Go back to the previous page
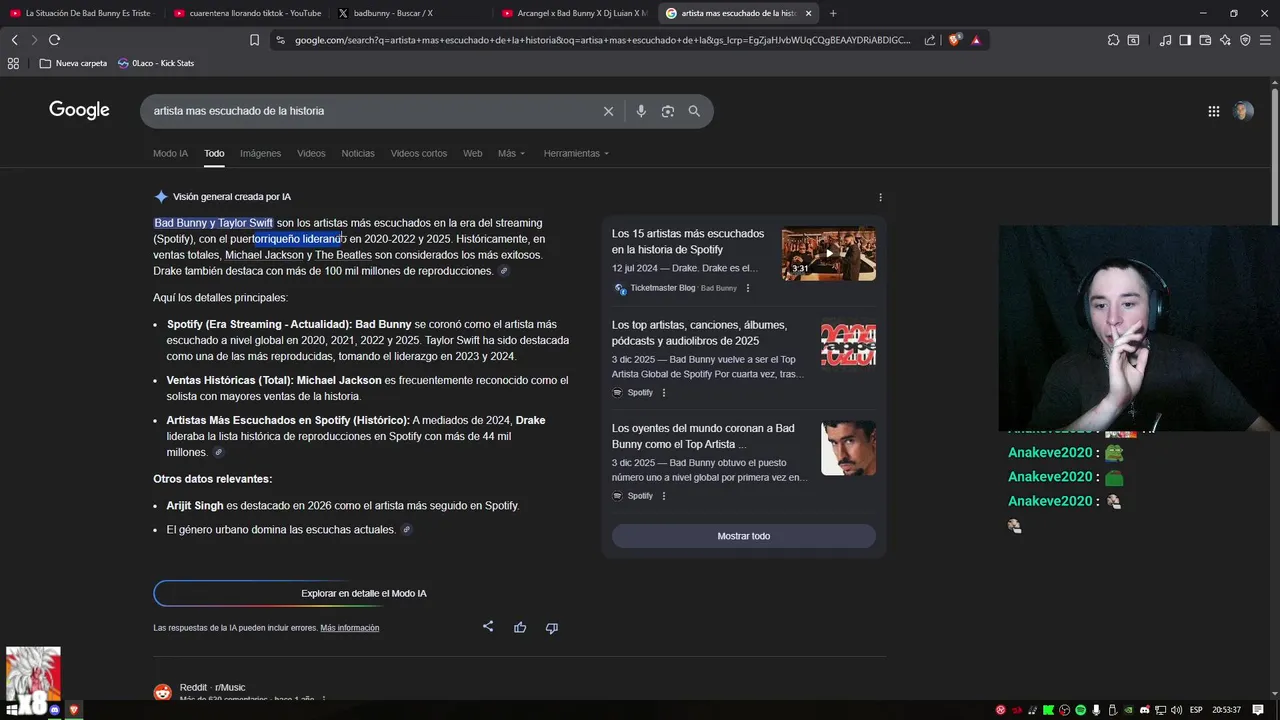Screen dimensions: 1280x720 [x=14, y=40]
